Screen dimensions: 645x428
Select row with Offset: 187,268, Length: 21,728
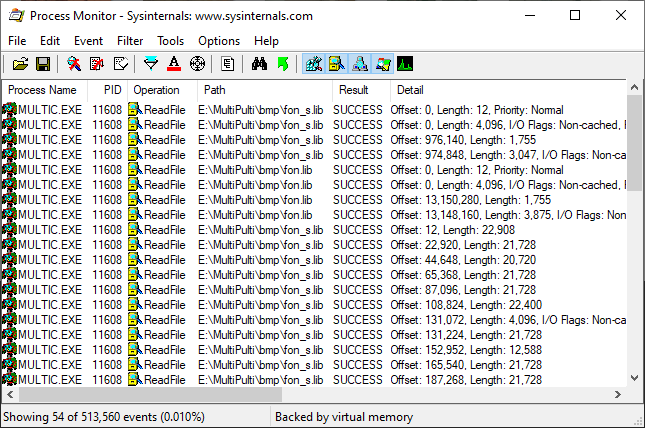[314, 379]
